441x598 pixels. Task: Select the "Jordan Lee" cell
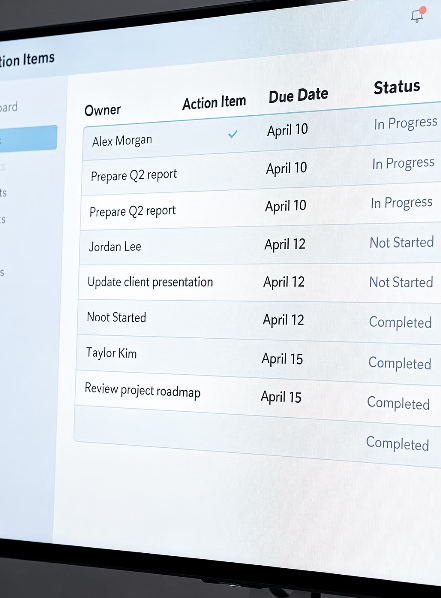(x=115, y=246)
